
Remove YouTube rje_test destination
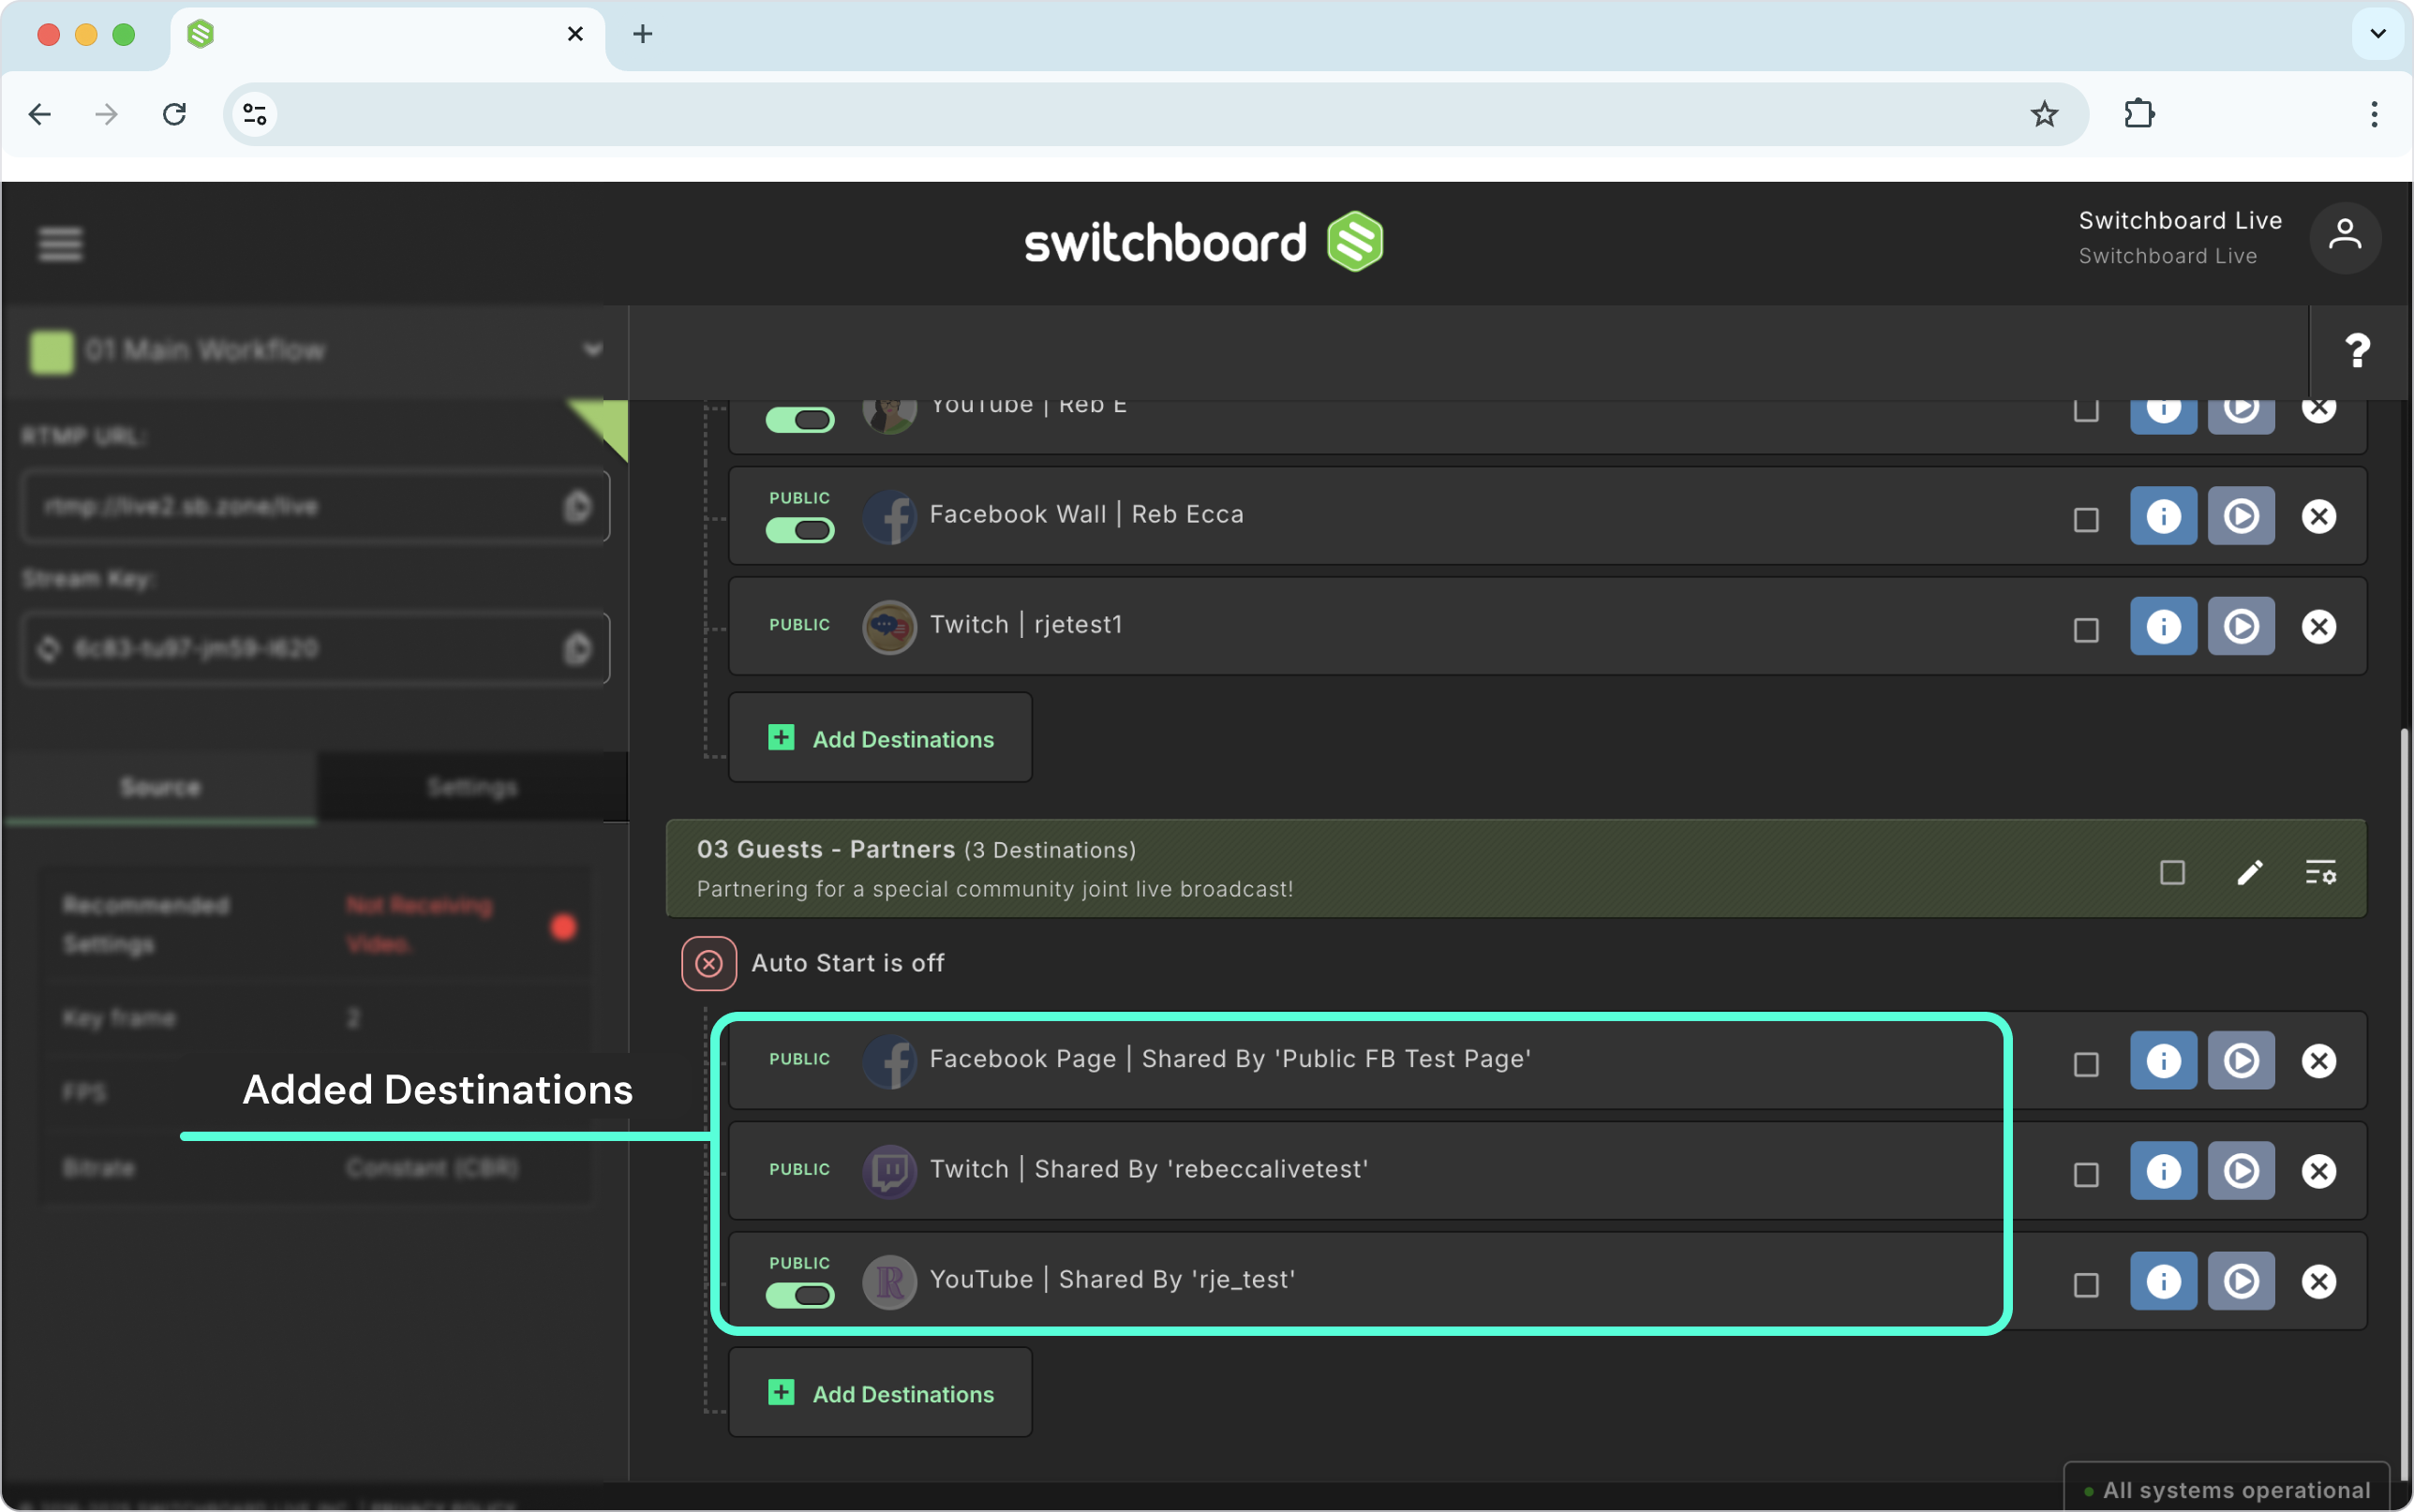(x=2318, y=1280)
